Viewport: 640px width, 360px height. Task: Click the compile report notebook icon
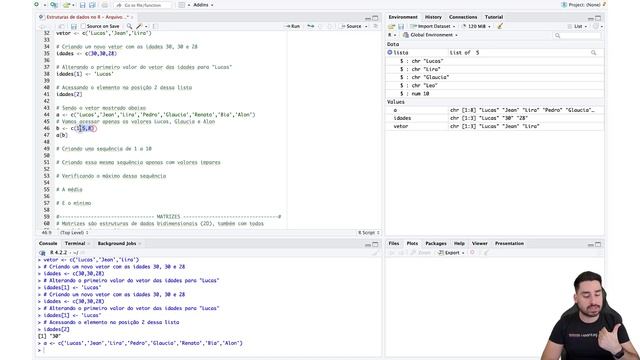(x=155, y=26)
